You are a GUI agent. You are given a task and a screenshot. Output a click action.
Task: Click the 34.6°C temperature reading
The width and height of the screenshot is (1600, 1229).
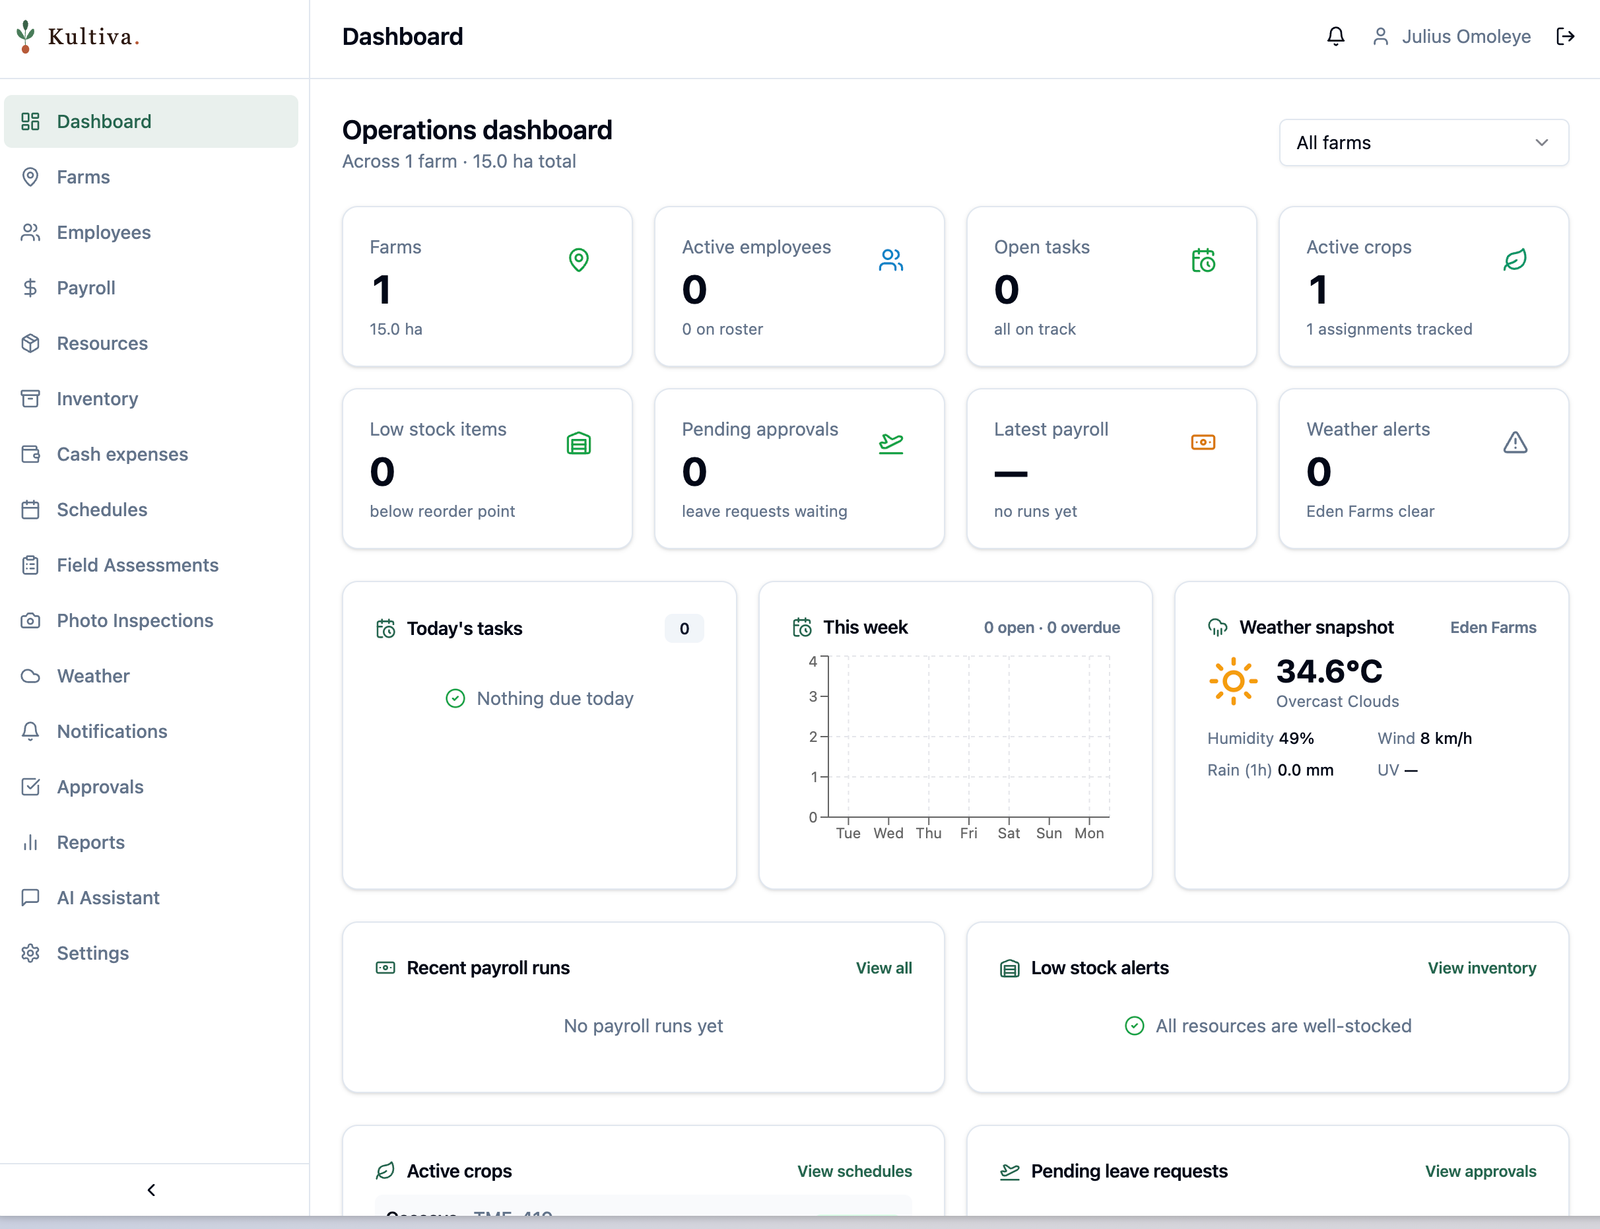click(x=1329, y=671)
